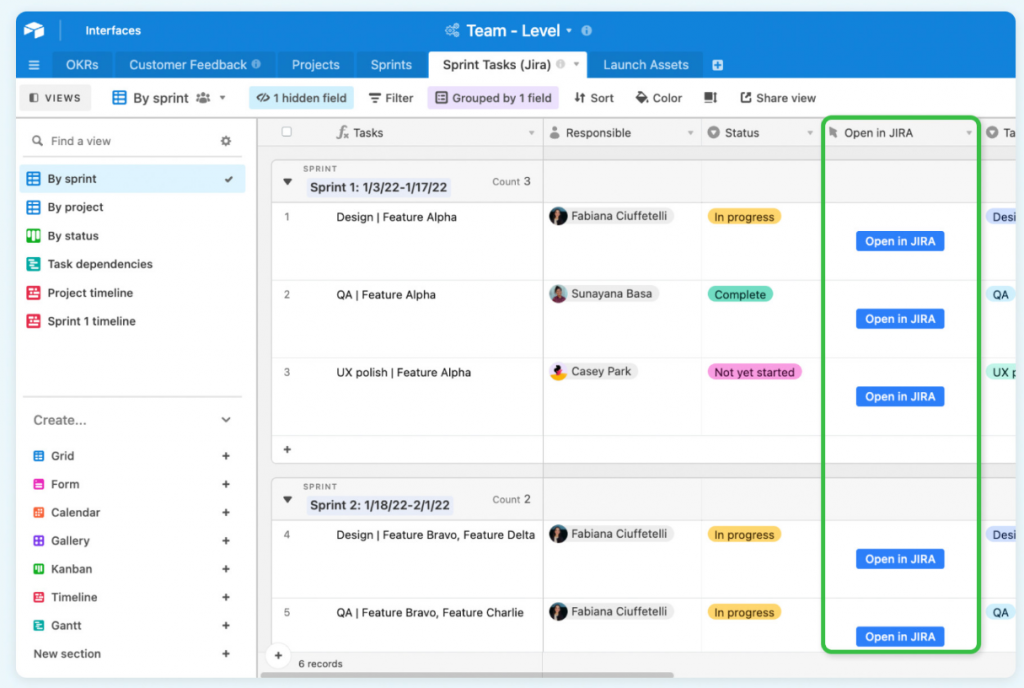This screenshot has height=688, width=1024.
Task: Open the 1 hidden field option
Action: click(x=301, y=98)
